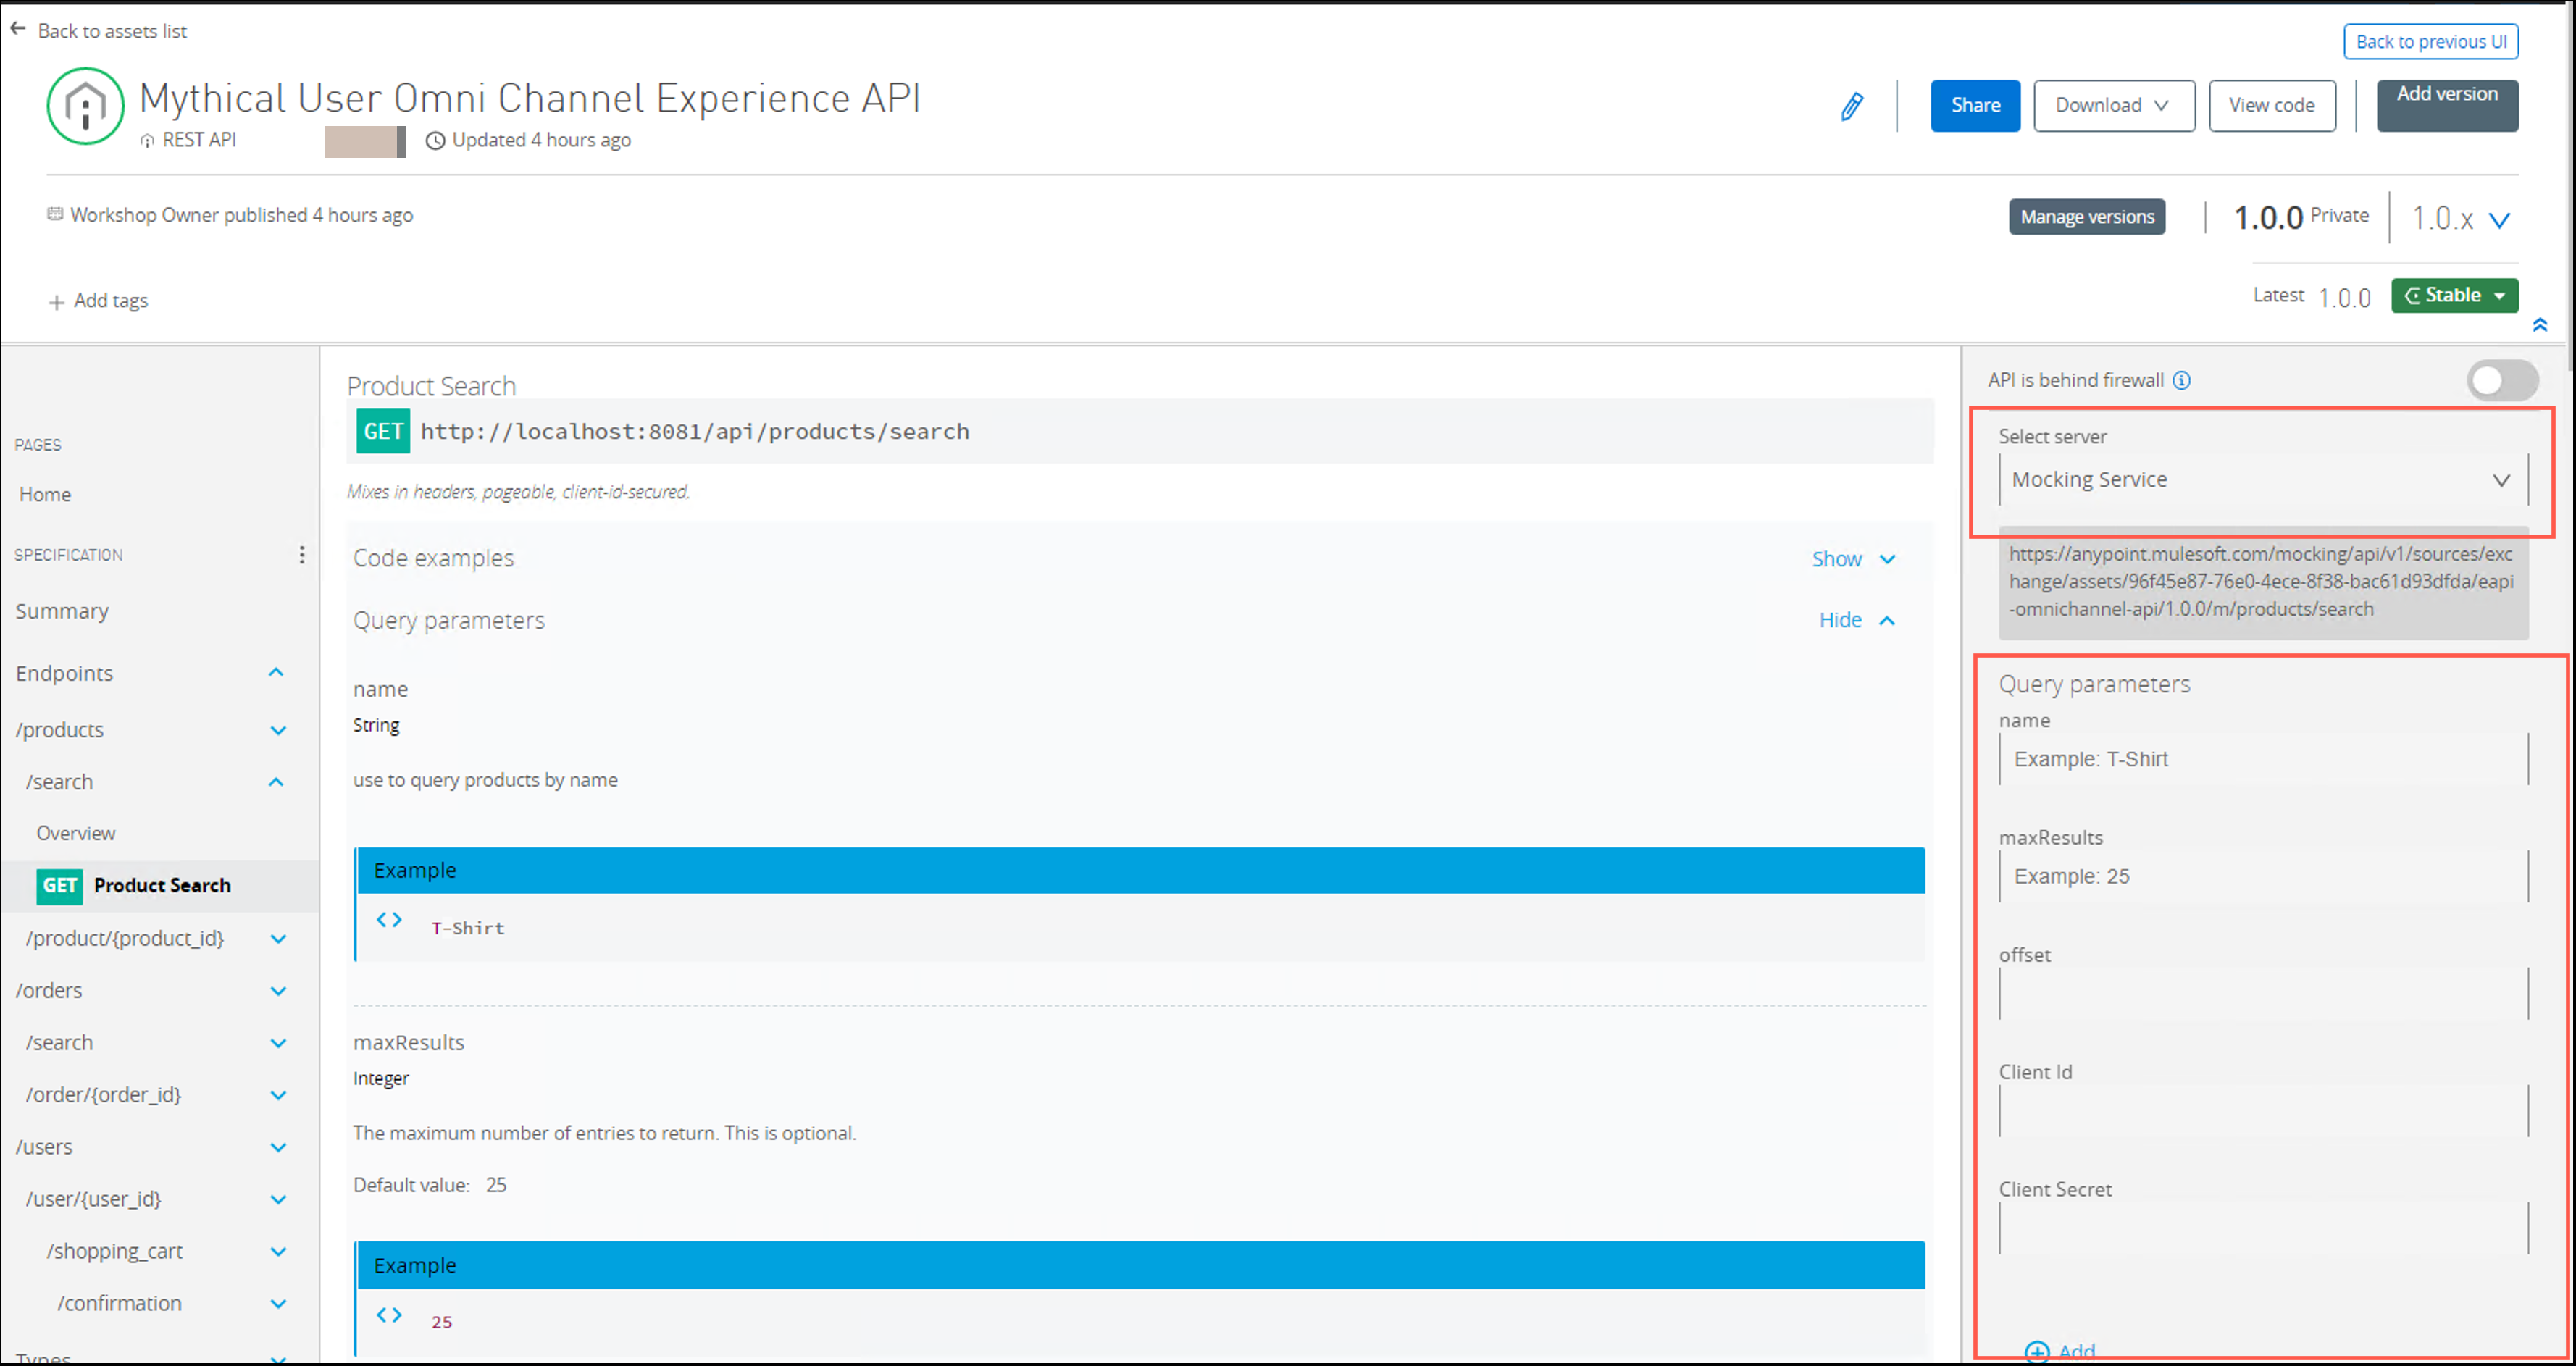2576x1366 pixels.
Task: Open the Select server dropdown
Action: click(2261, 480)
